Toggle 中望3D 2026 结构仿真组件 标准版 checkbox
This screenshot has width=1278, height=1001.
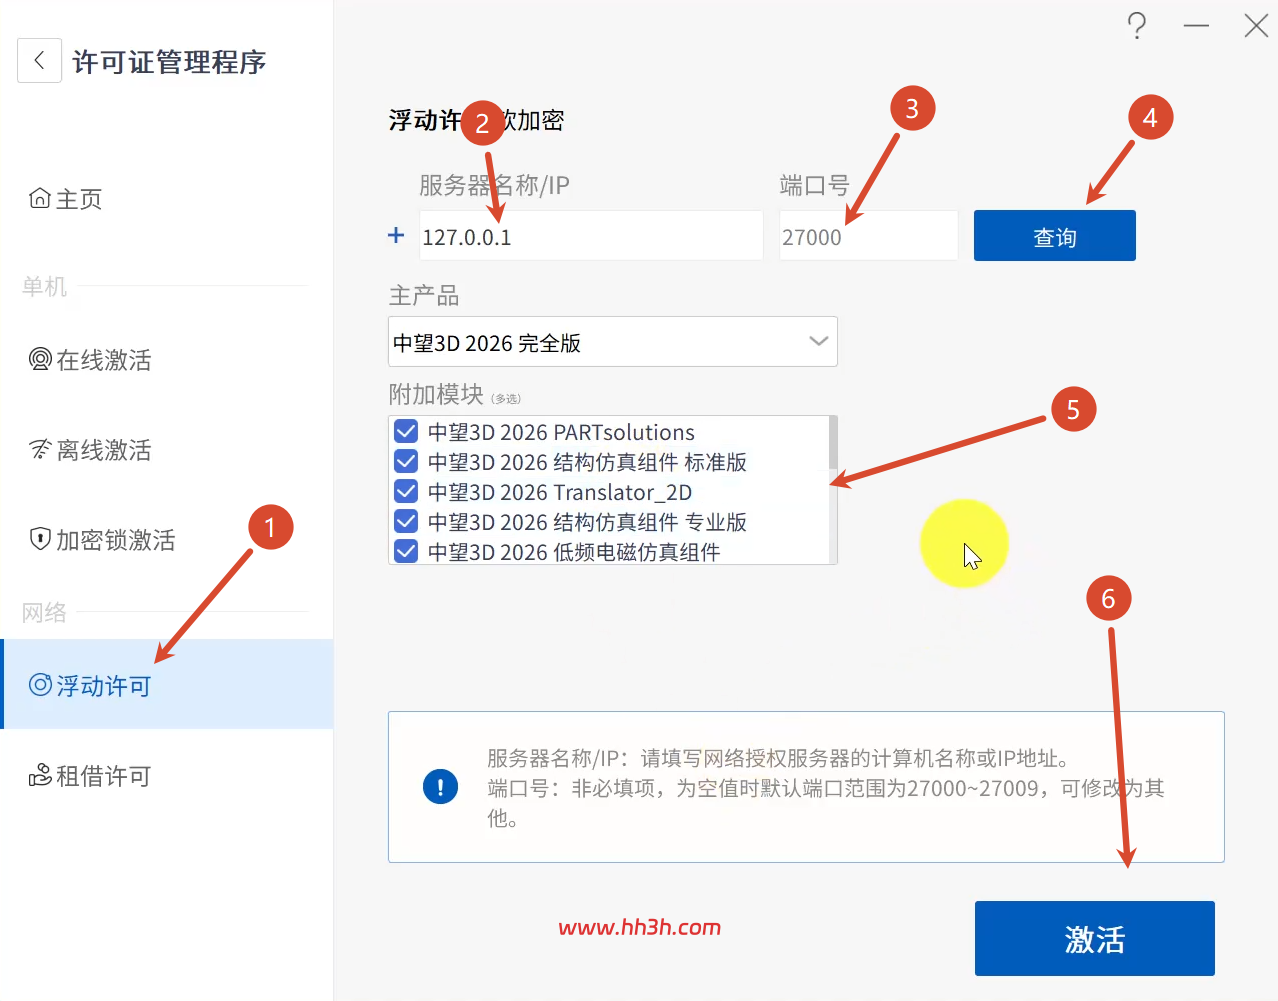point(406,462)
